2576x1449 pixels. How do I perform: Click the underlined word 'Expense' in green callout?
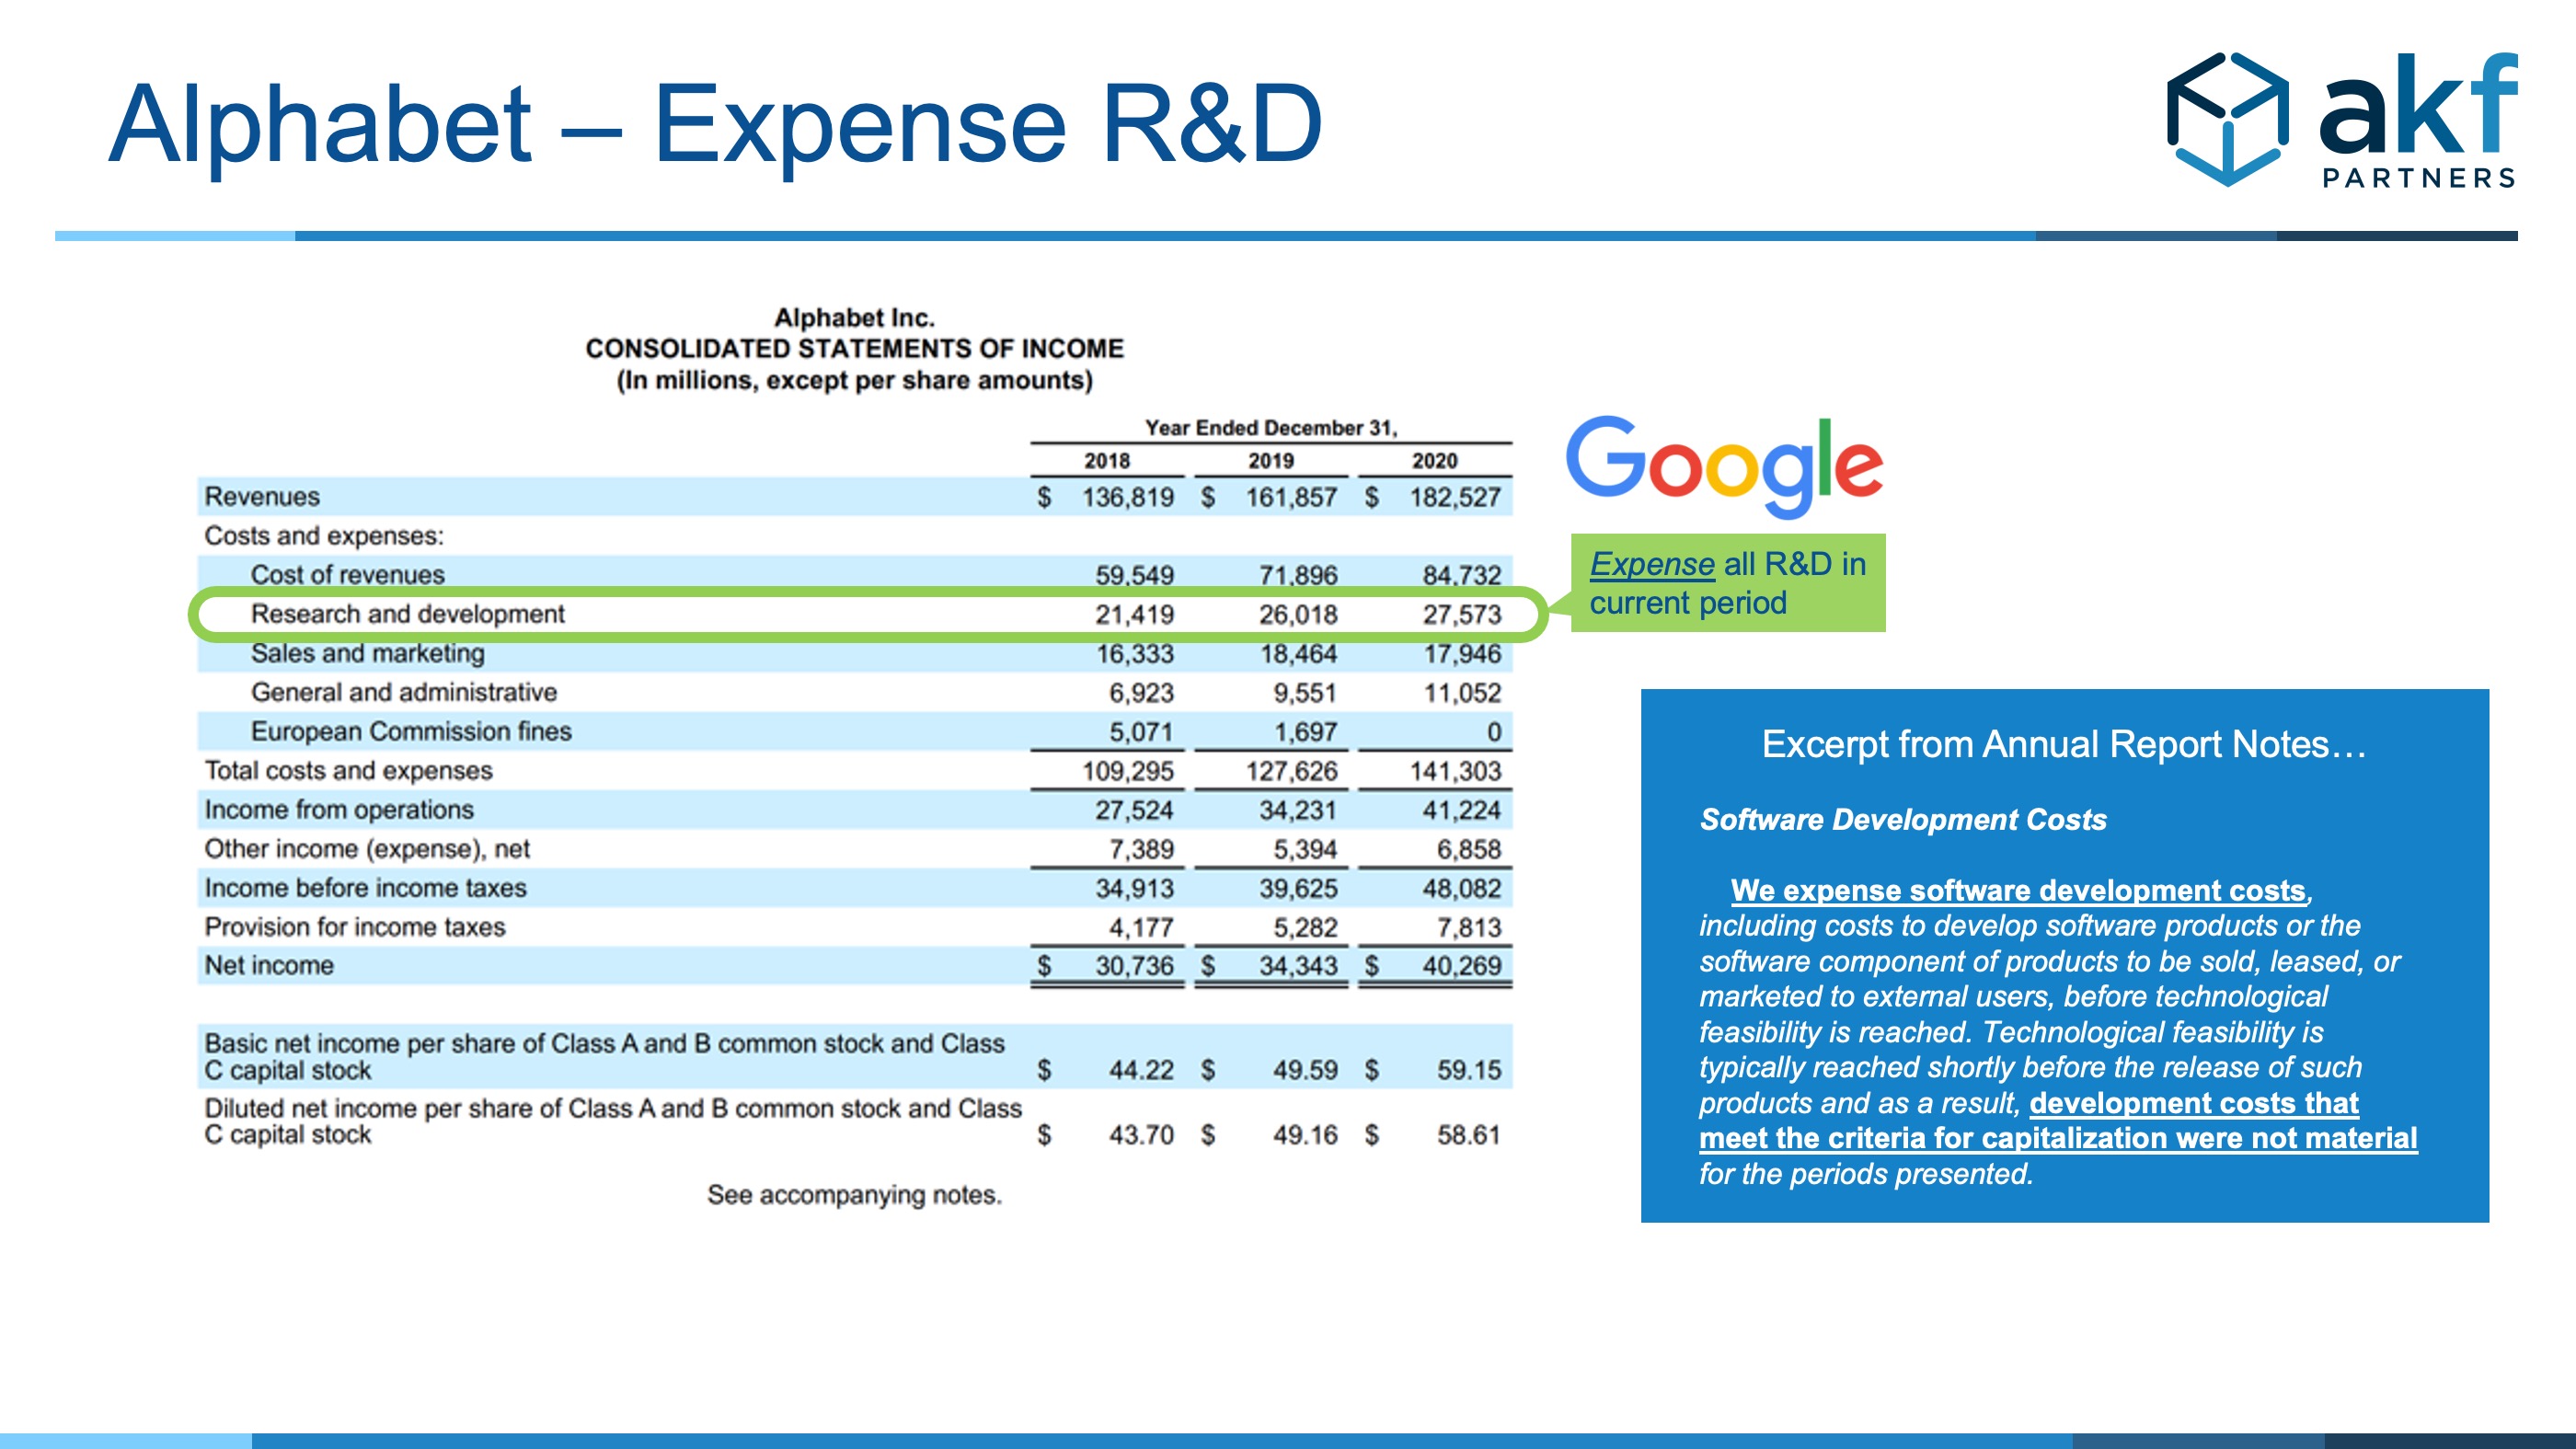tap(1652, 564)
